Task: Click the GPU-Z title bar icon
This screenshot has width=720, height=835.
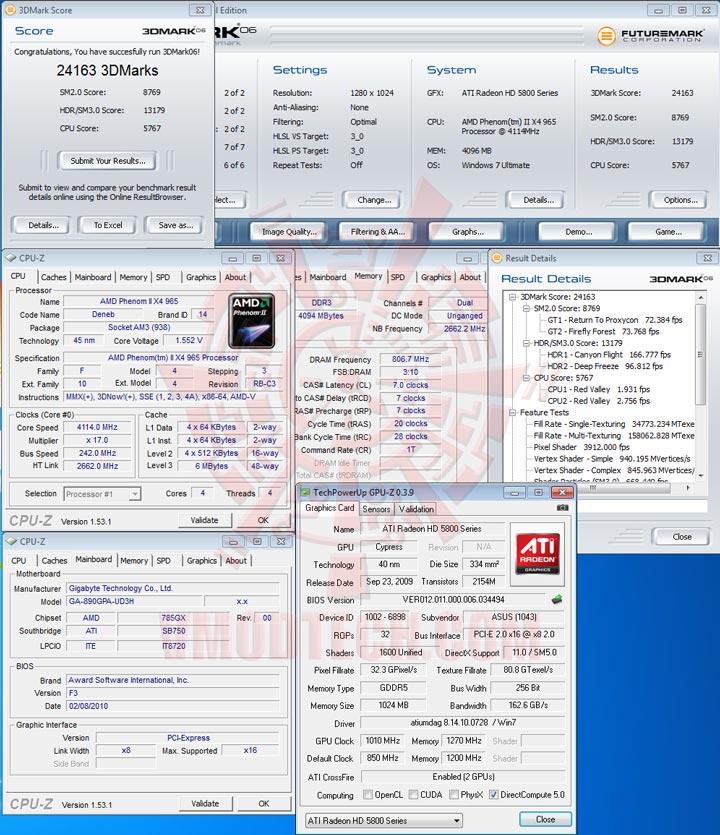Action: 305,493
